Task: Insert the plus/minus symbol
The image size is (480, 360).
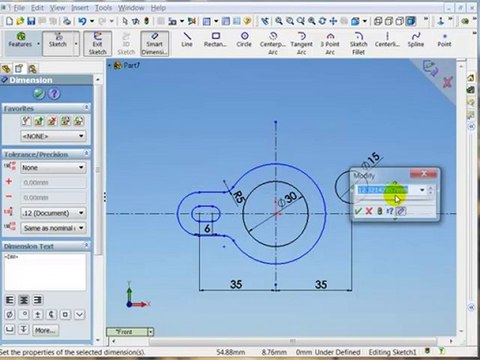Action: coord(38,314)
